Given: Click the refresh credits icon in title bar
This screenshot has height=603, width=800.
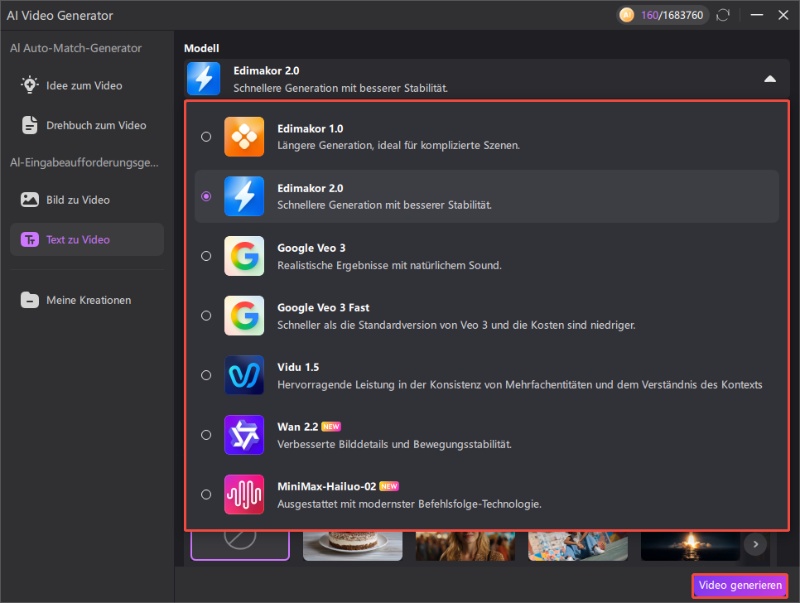Looking at the screenshot, I should pyautogui.click(x=723, y=15).
